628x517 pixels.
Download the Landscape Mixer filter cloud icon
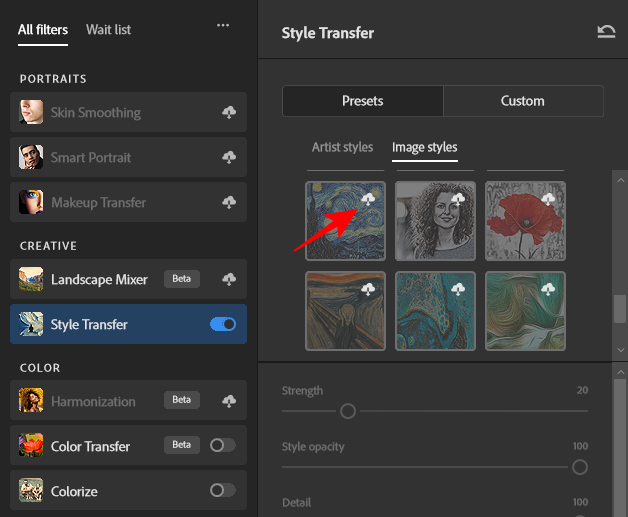click(229, 279)
